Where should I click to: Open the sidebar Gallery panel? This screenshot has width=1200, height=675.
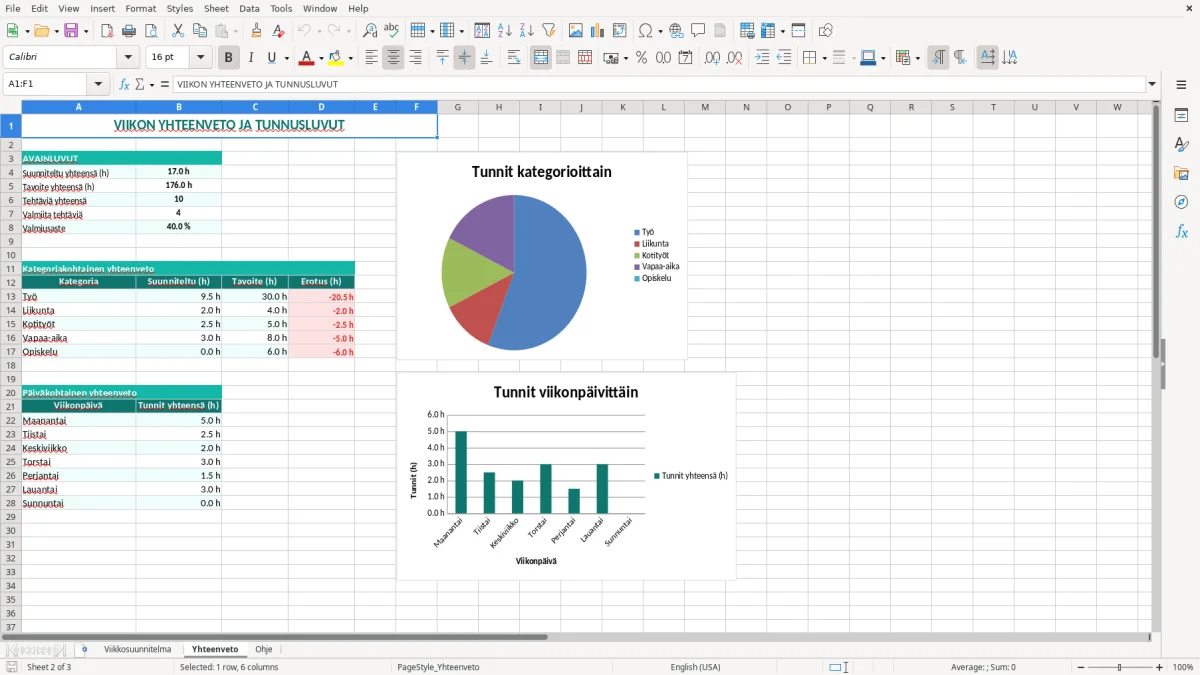click(1181, 173)
